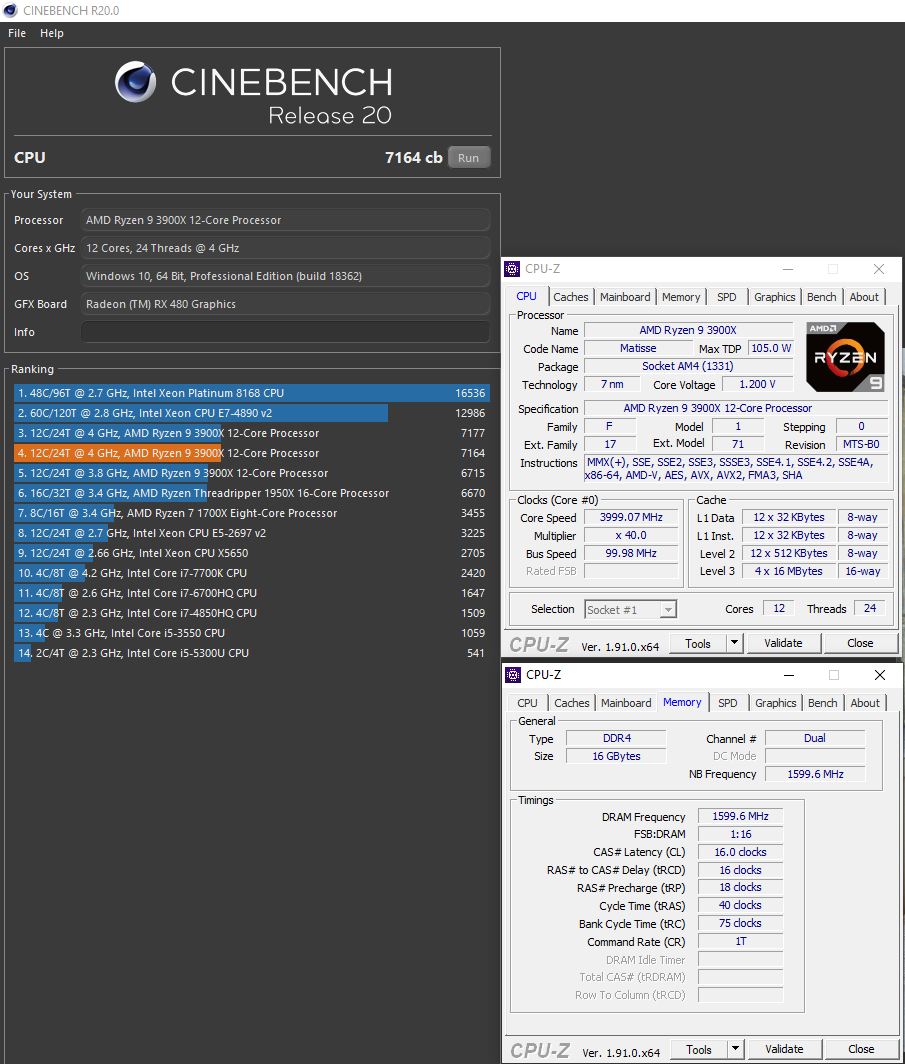905x1064 pixels.
Task: Click the empty Info field in Your System
Action: click(285, 332)
